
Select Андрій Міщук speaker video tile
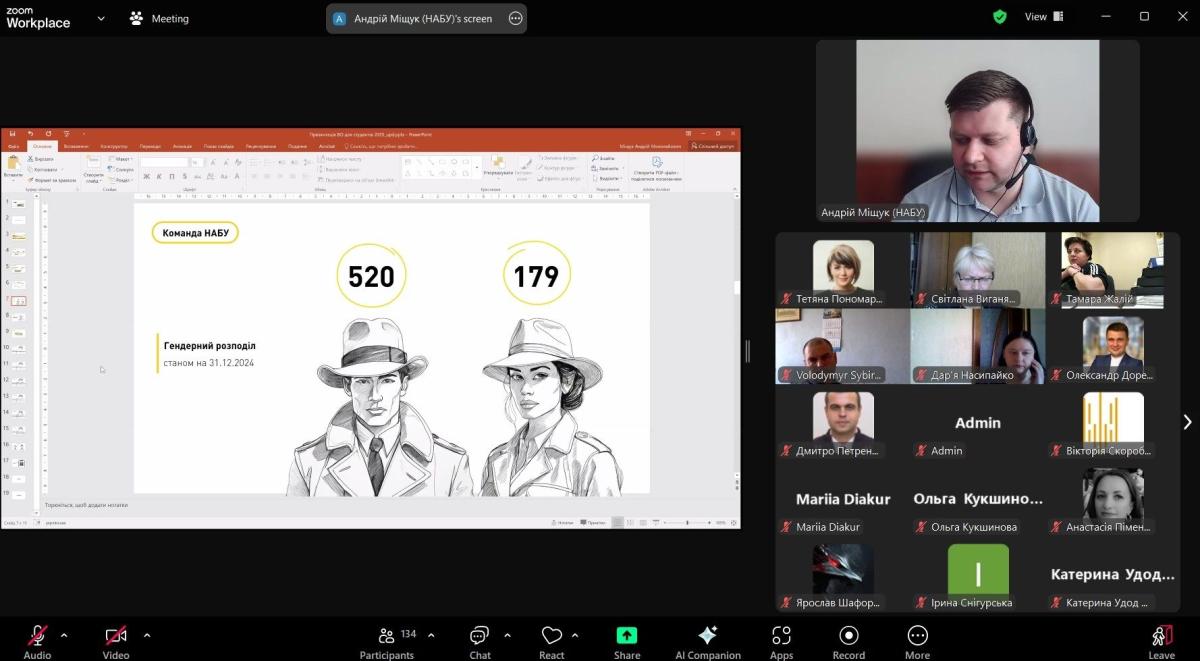977,130
